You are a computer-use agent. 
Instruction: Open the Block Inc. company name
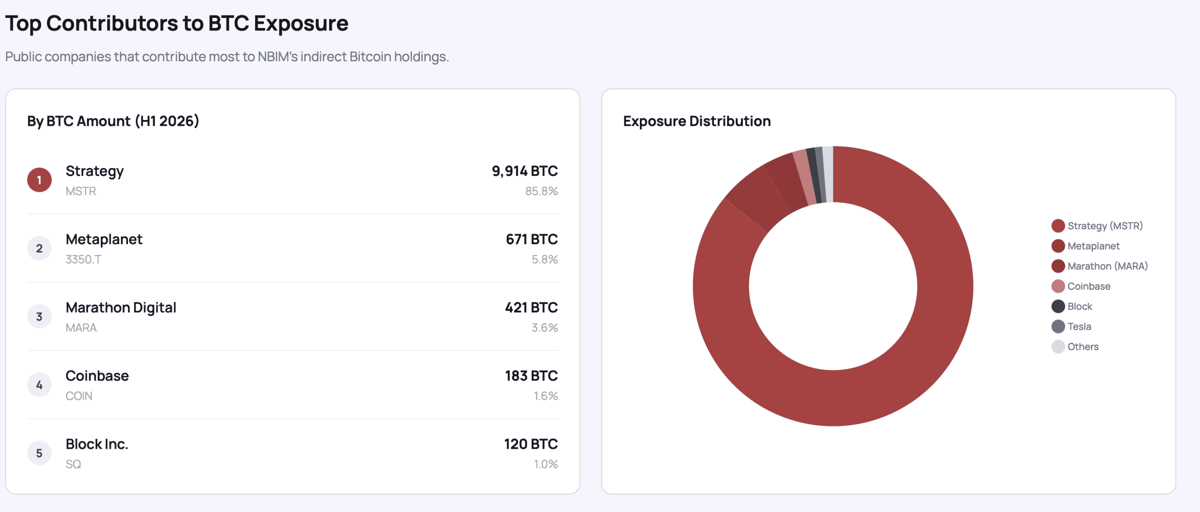coord(97,444)
